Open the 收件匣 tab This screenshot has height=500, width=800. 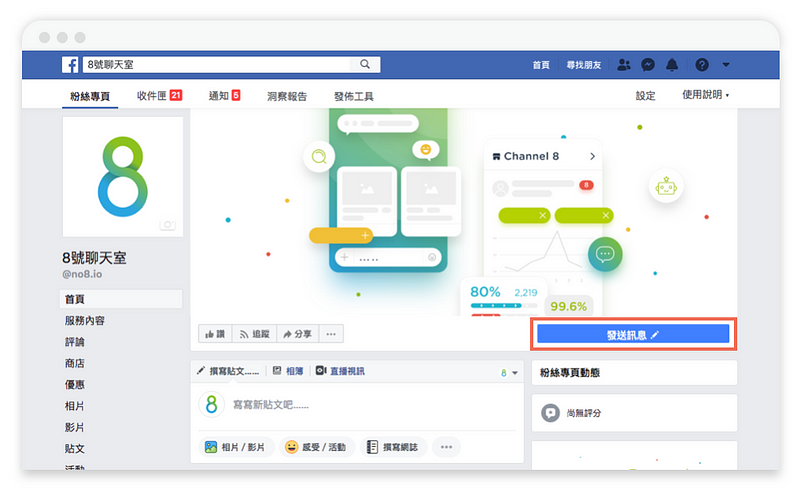point(159,95)
